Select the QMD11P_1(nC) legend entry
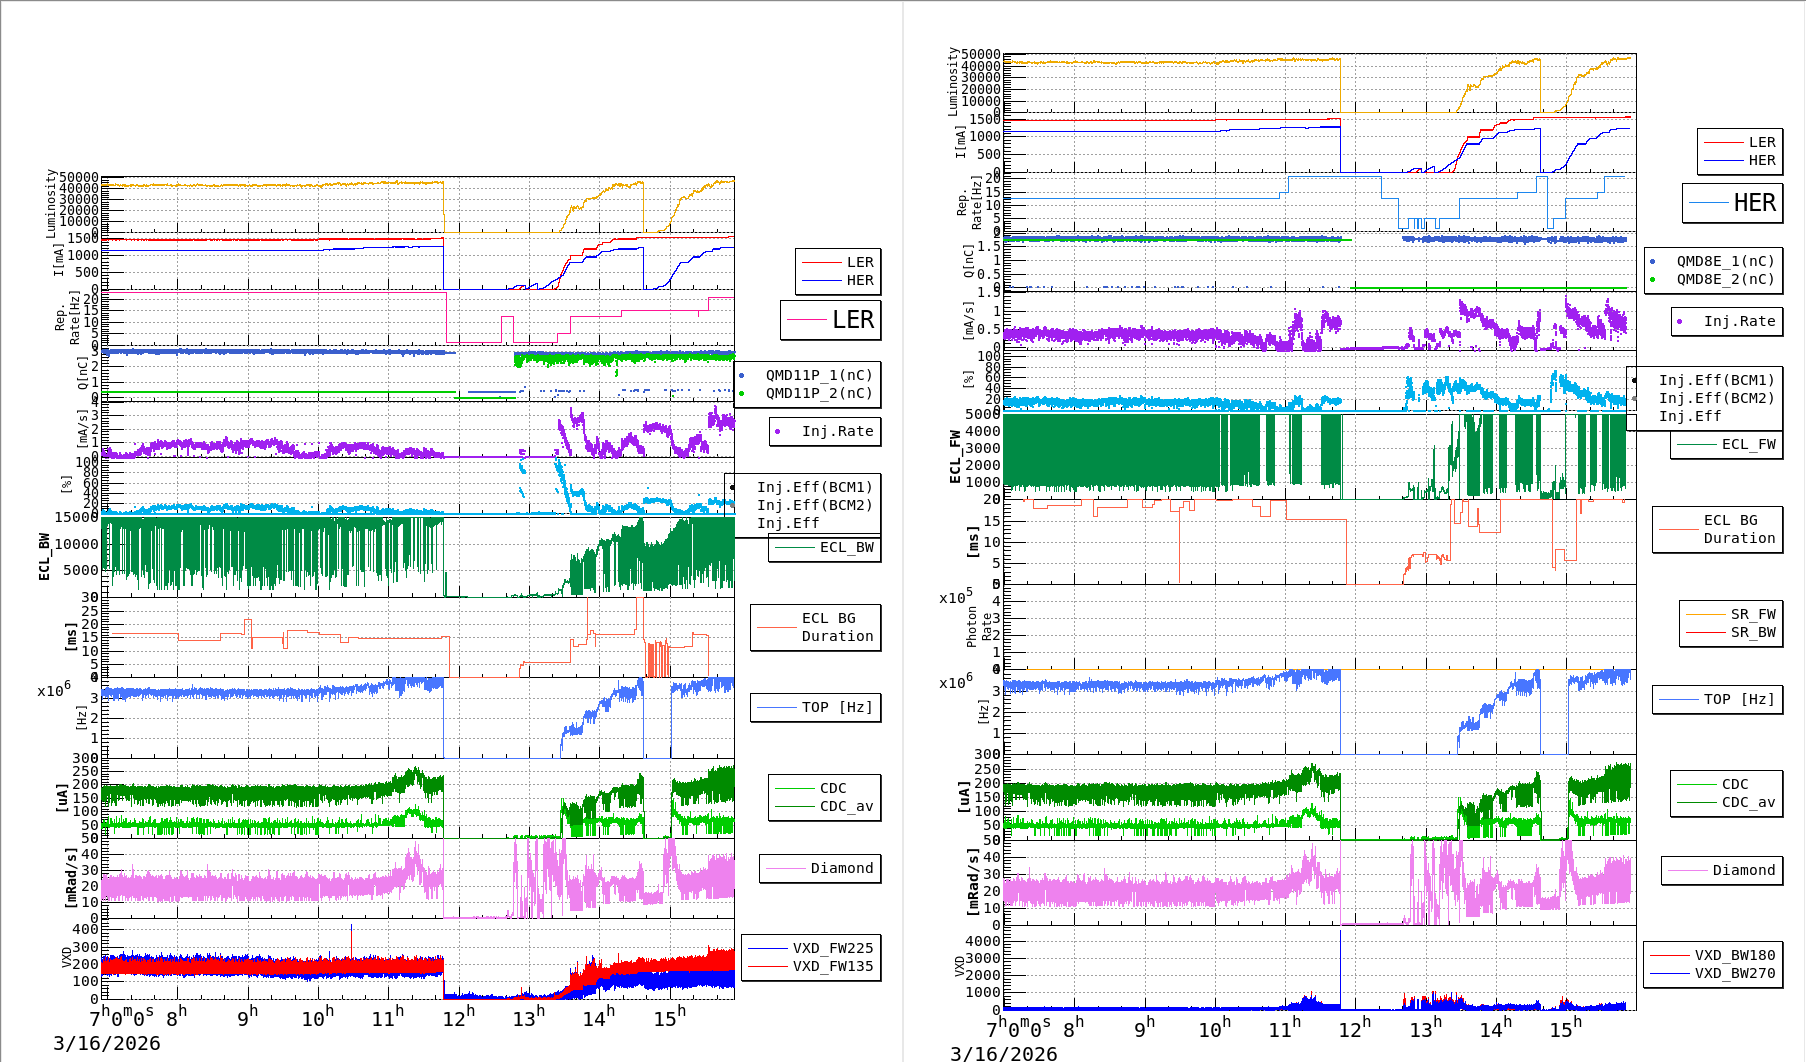This screenshot has width=1806, height=1062. pos(818,375)
